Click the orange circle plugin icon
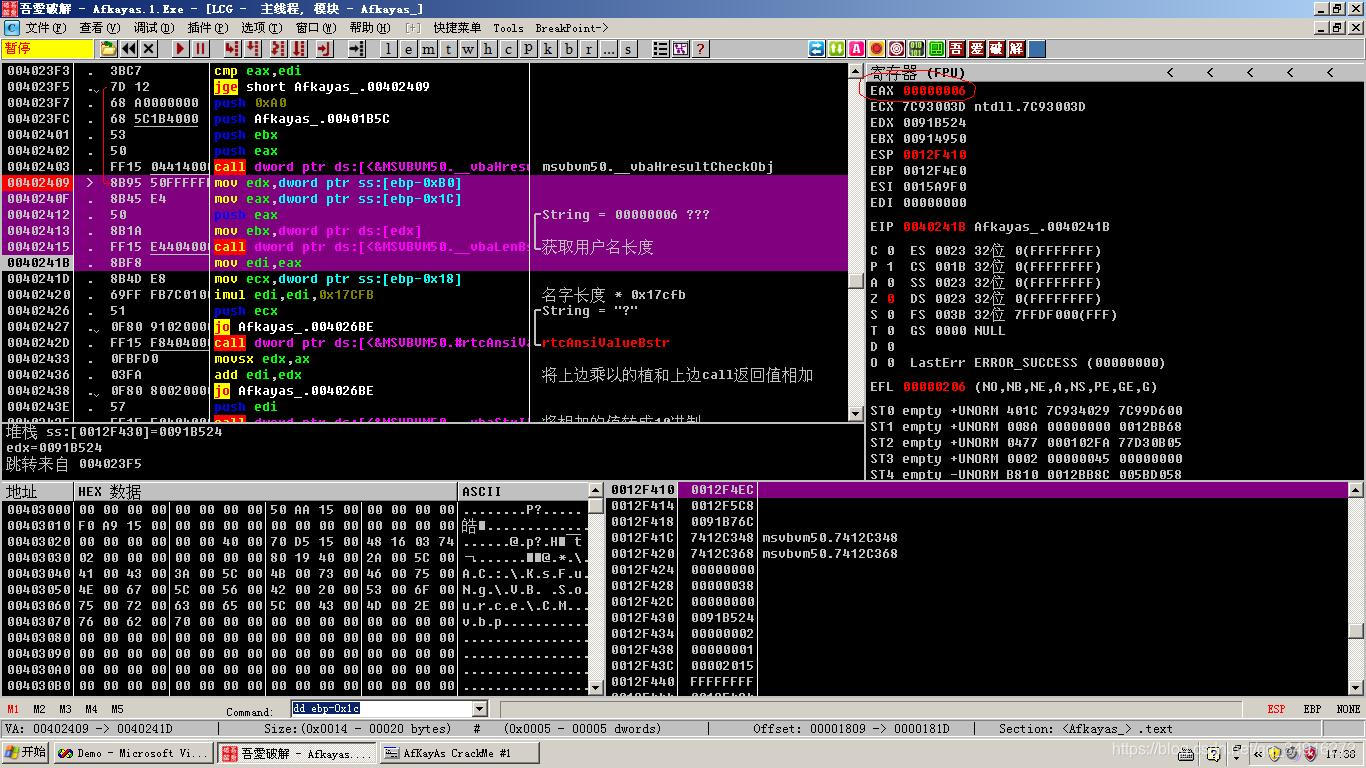 coord(877,48)
